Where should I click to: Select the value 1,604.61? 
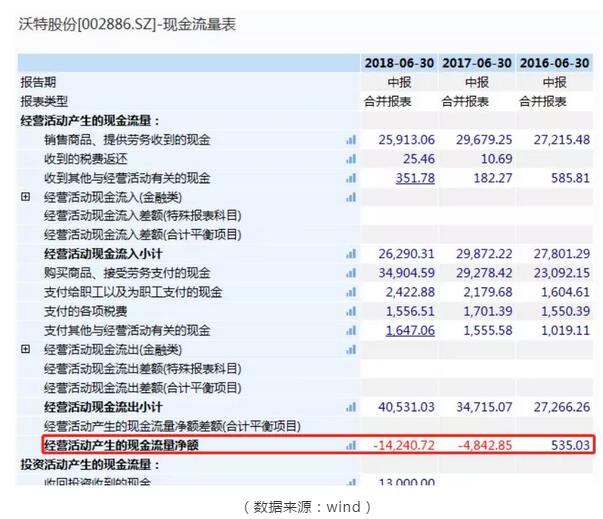566,293
